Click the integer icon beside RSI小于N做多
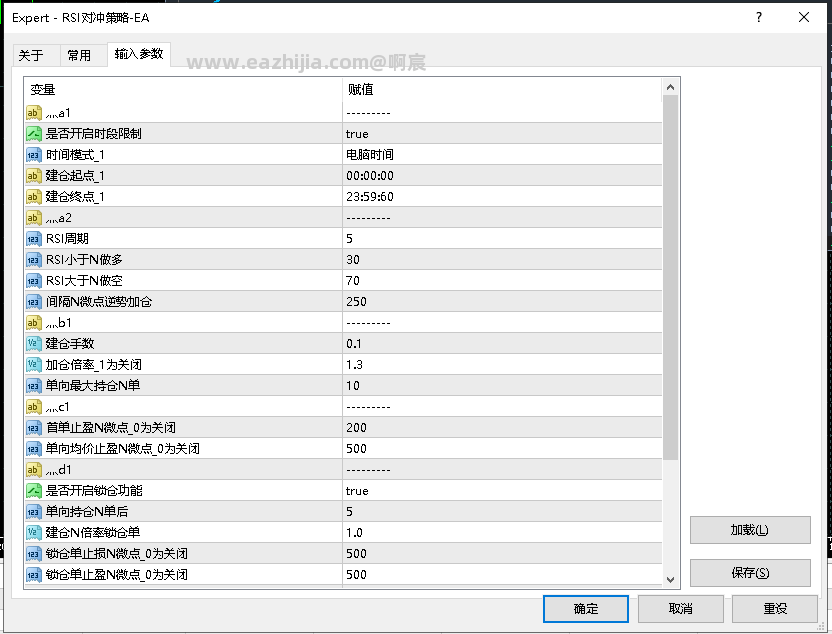This screenshot has width=832, height=634. [x=33, y=259]
